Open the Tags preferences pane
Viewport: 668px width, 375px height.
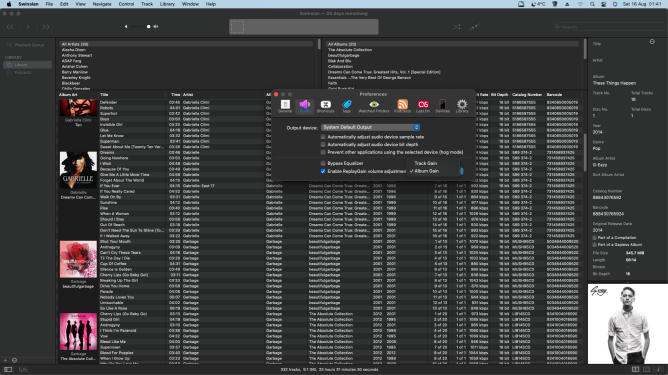click(x=346, y=106)
